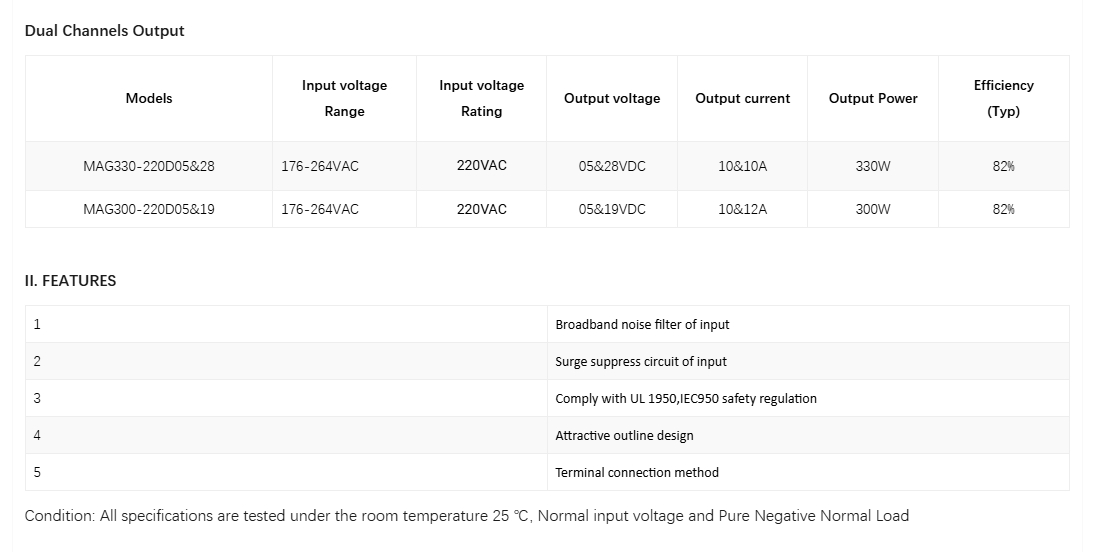Click the II. FEATURES heading
This screenshot has height=552, width=1117.
(x=71, y=281)
